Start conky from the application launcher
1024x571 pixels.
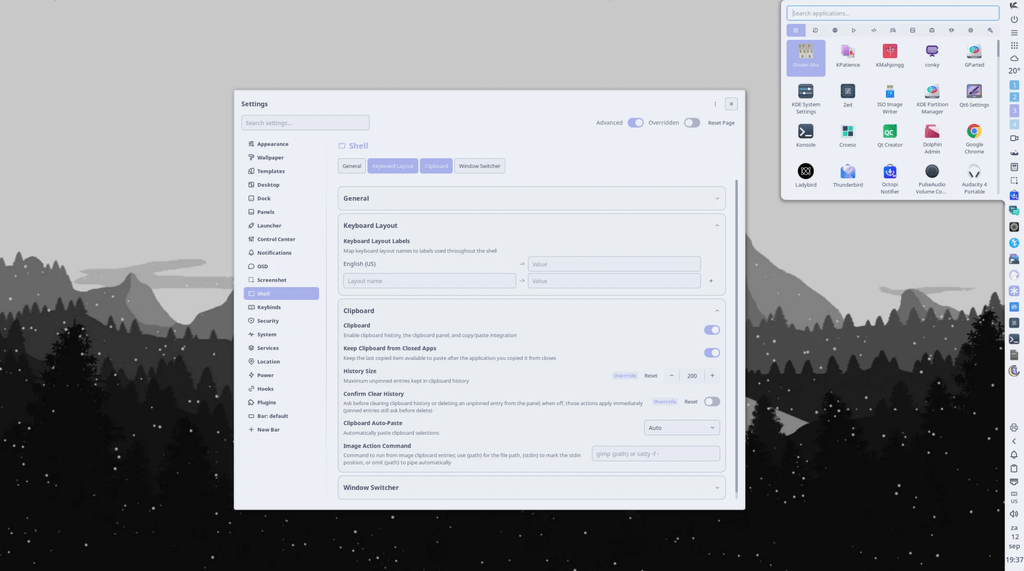pos(932,56)
